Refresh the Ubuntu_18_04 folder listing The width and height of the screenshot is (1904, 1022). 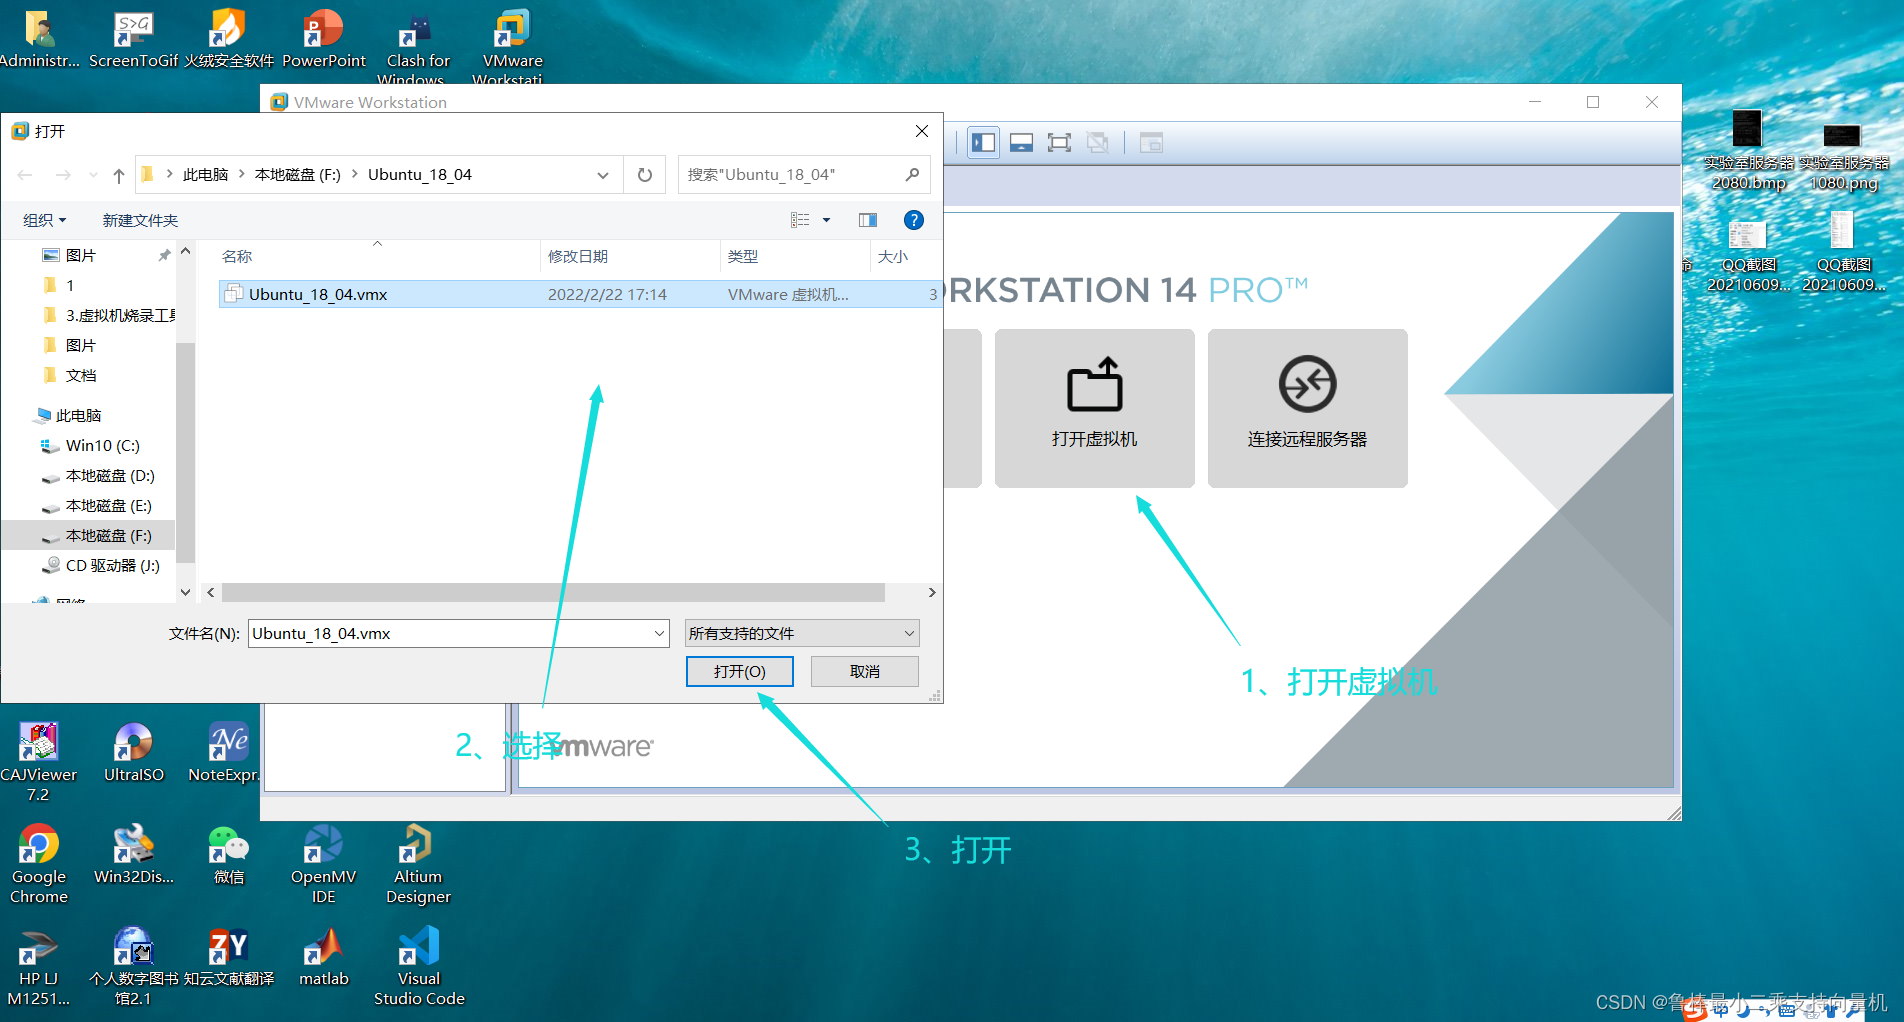(645, 175)
